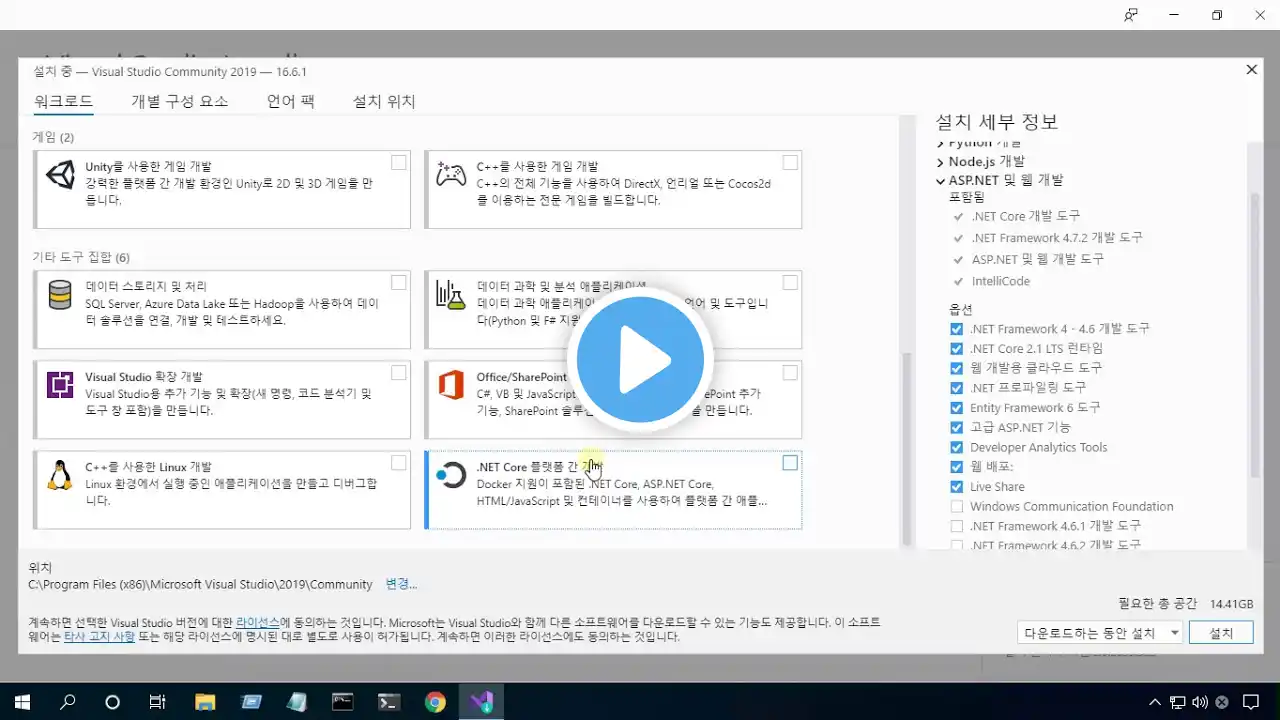Click the Visual Studio extension development icon
The image size is (1280, 720).
(60, 385)
